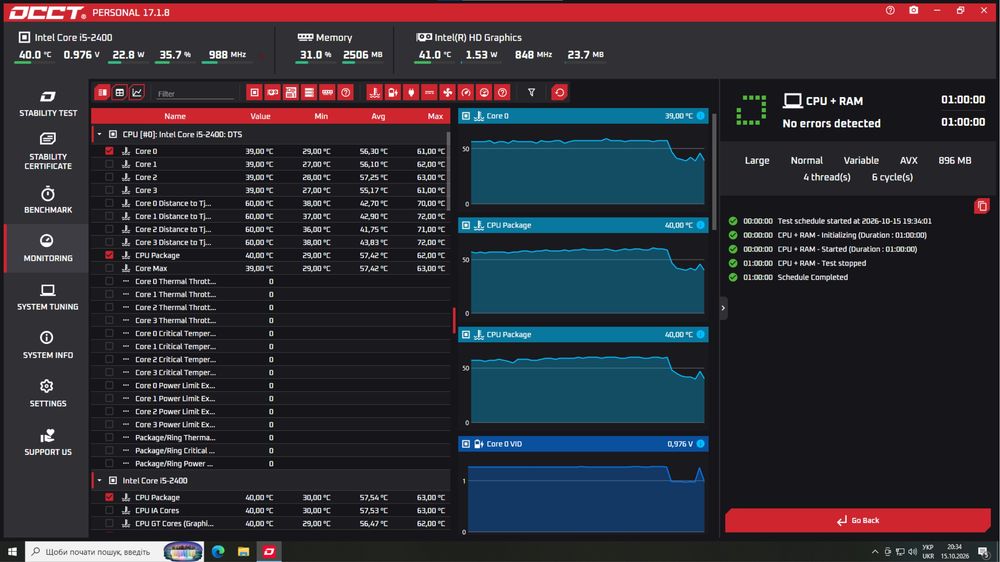Click info icon on Core 0 VID graph
1000x562 pixels.
click(x=700, y=444)
